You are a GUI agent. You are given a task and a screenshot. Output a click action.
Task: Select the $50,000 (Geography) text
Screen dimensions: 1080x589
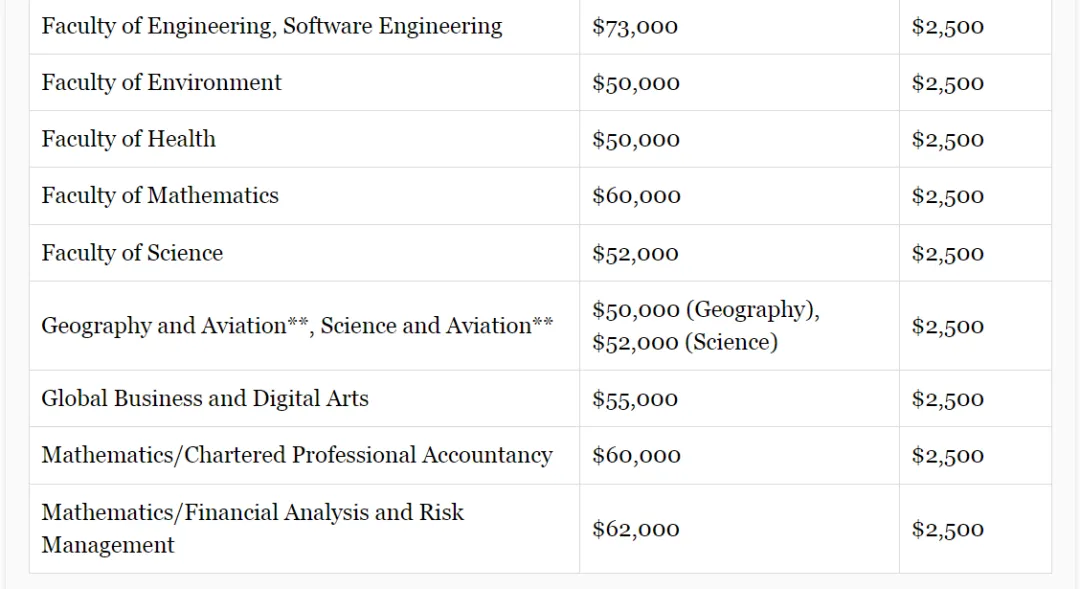pos(706,310)
